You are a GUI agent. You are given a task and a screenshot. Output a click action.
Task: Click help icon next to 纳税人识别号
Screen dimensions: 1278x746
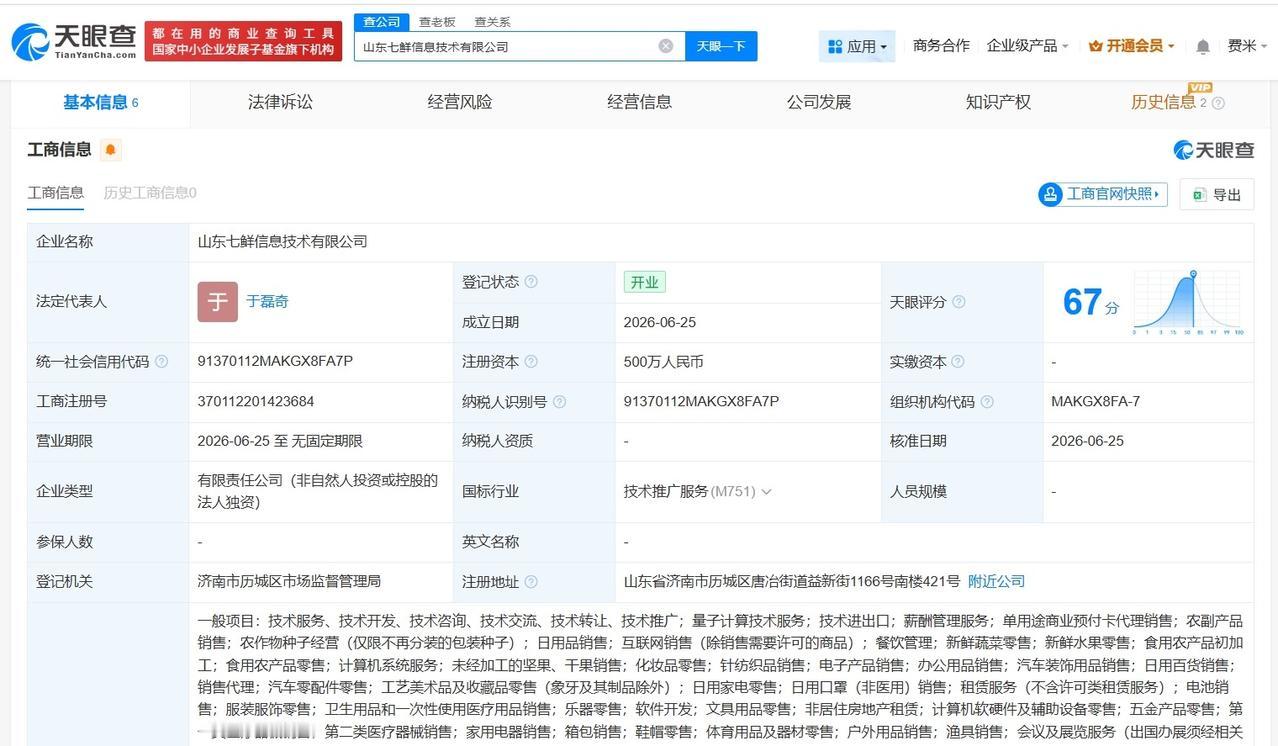(x=559, y=402)
